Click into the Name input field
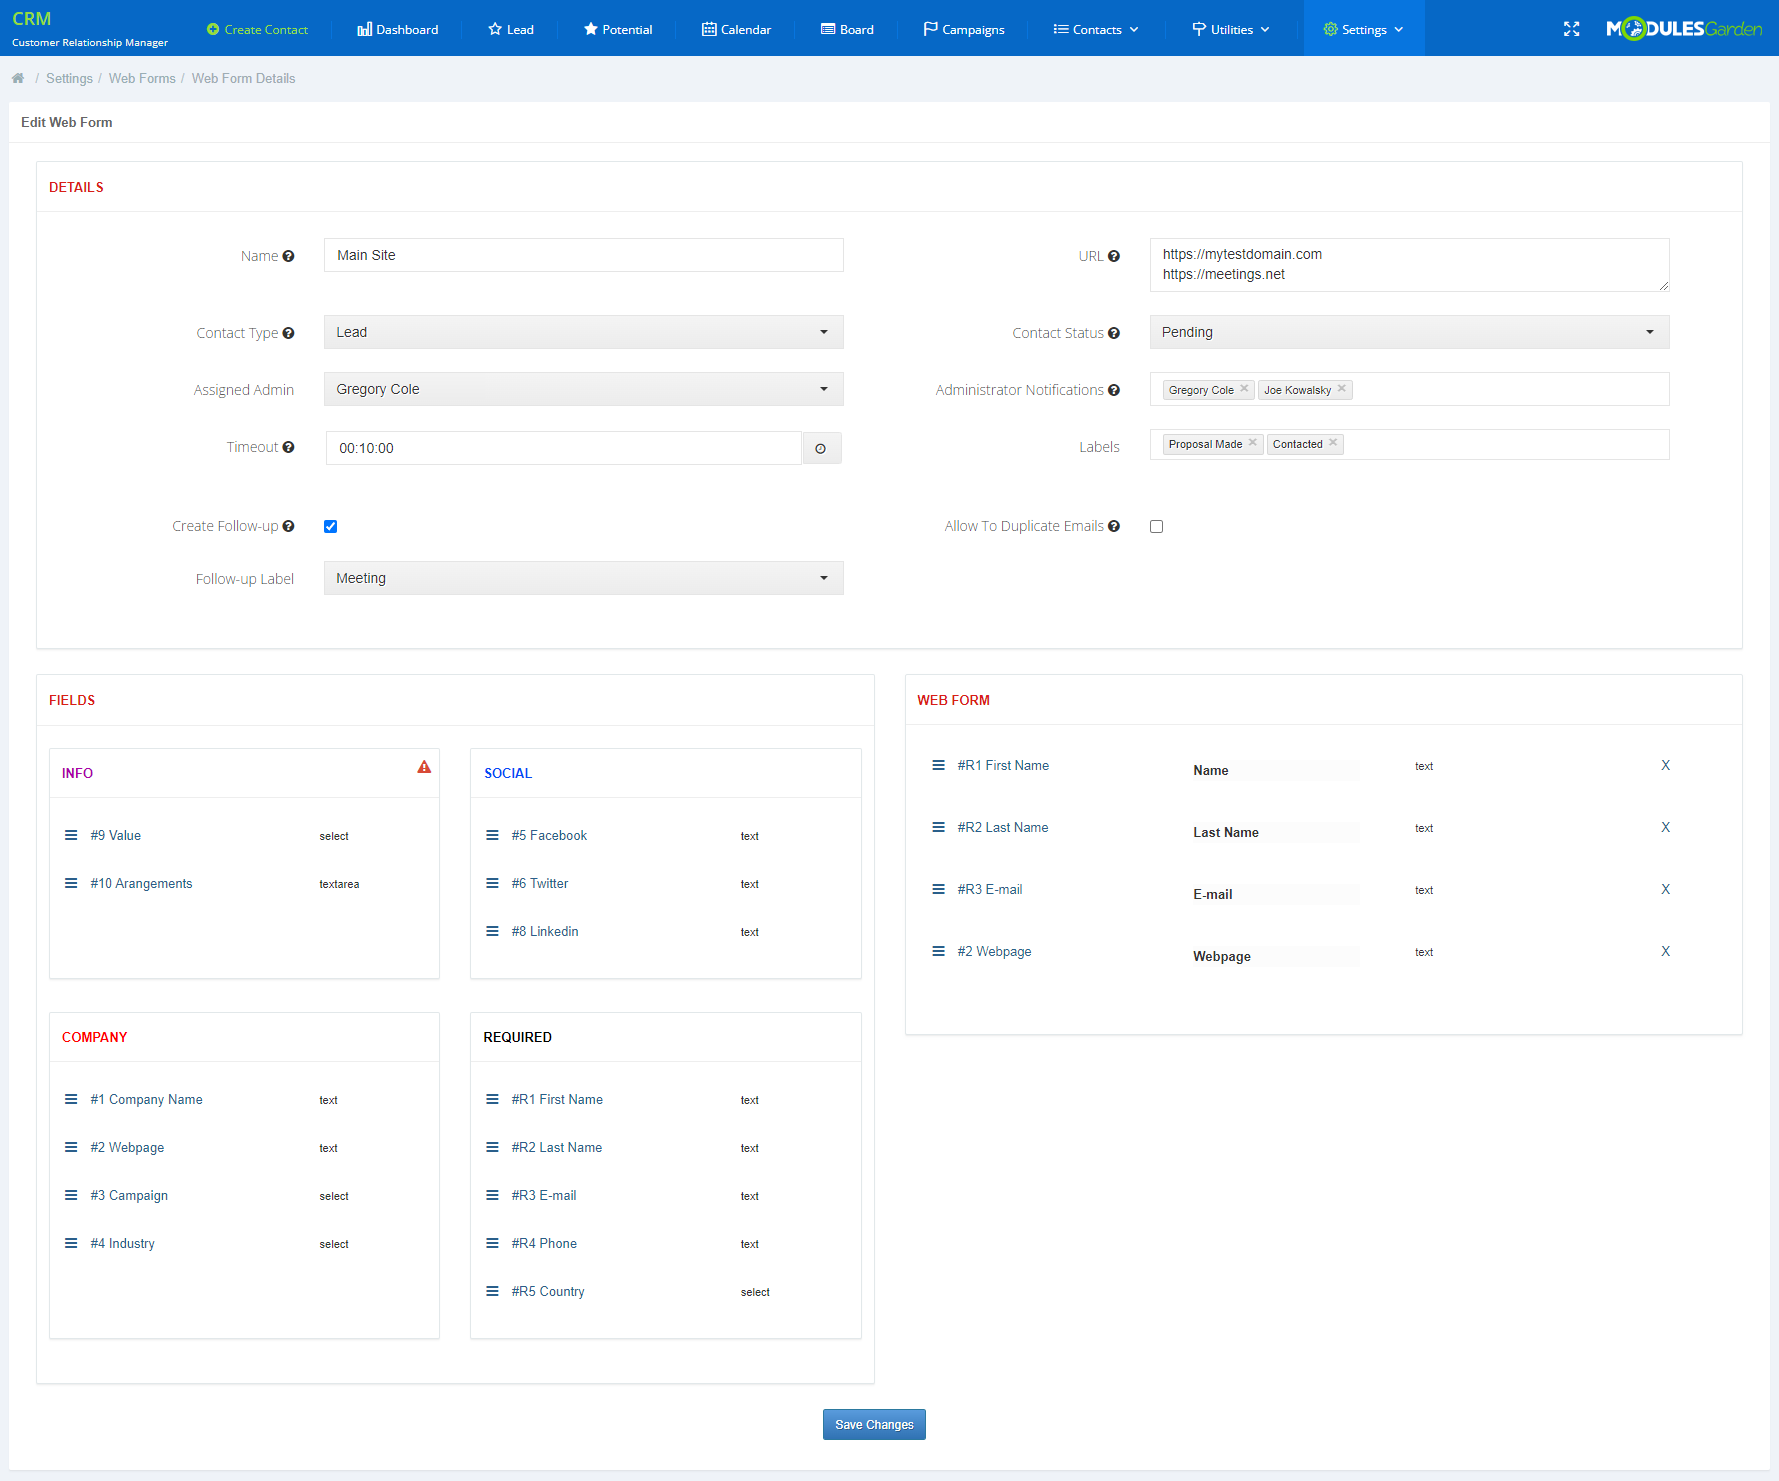 (583, 255)
